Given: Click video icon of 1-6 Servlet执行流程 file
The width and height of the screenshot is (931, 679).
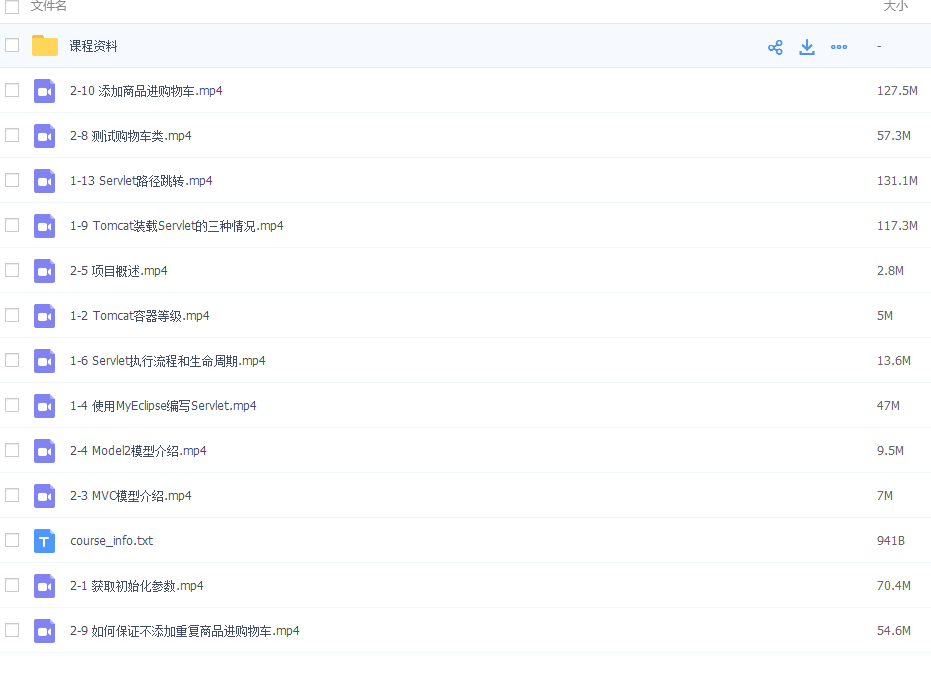Looking at the screenshot, I should tap(45, 361).
